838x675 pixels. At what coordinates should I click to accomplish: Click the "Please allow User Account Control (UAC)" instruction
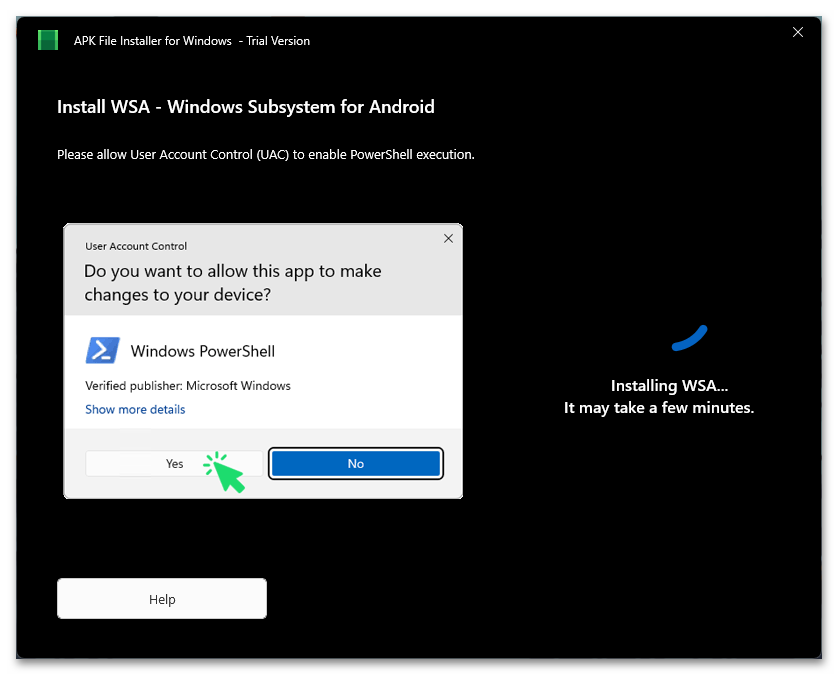point(266,154)
